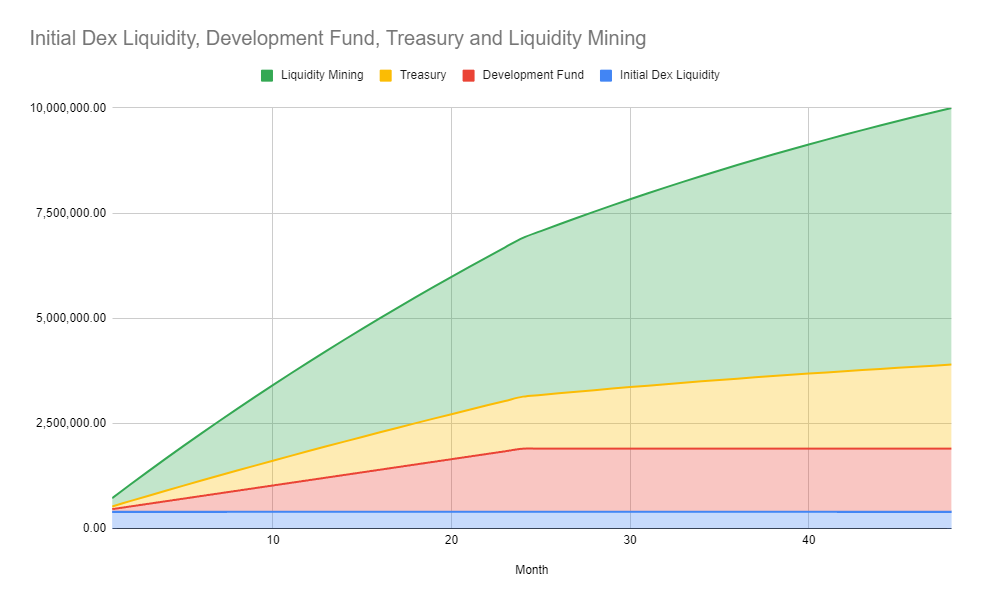Click the yellow Treasury legend swatch
Screen dimensions: 981x606
pos(385,75)
